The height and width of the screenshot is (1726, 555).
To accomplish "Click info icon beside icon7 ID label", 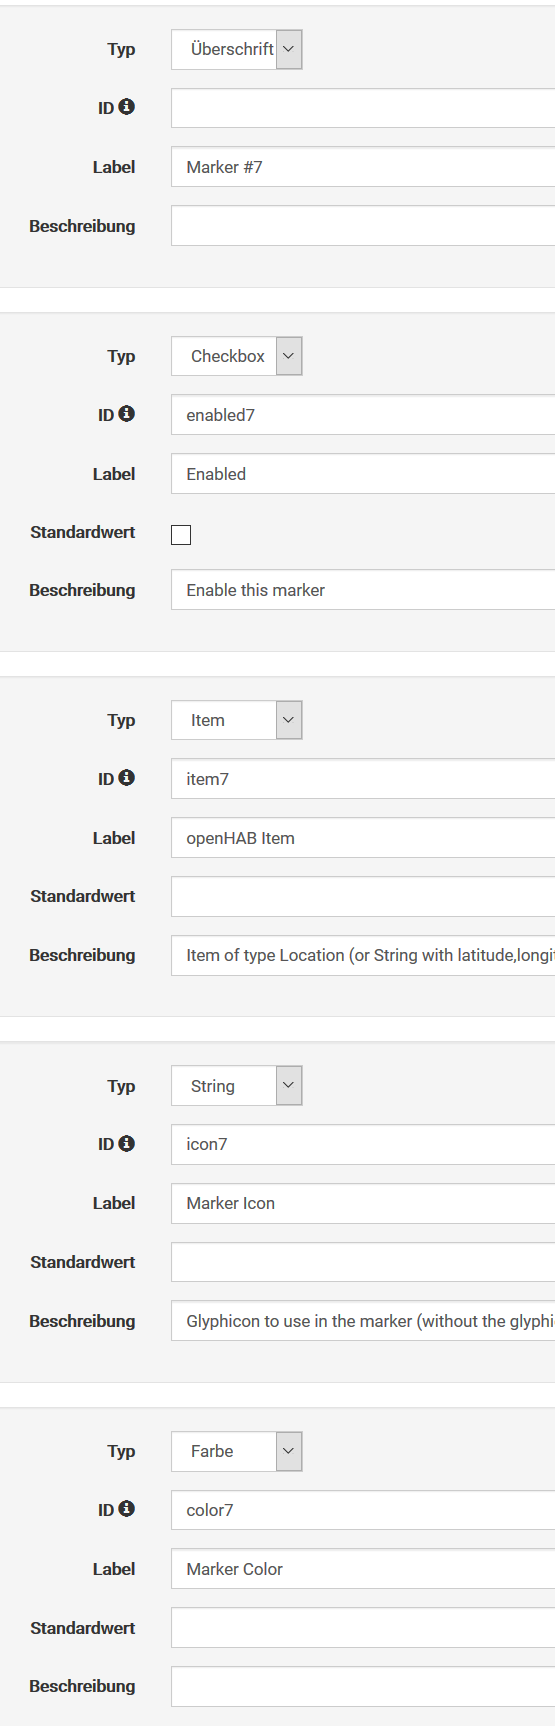I will pyautogui.click(x=127, y=1143).
